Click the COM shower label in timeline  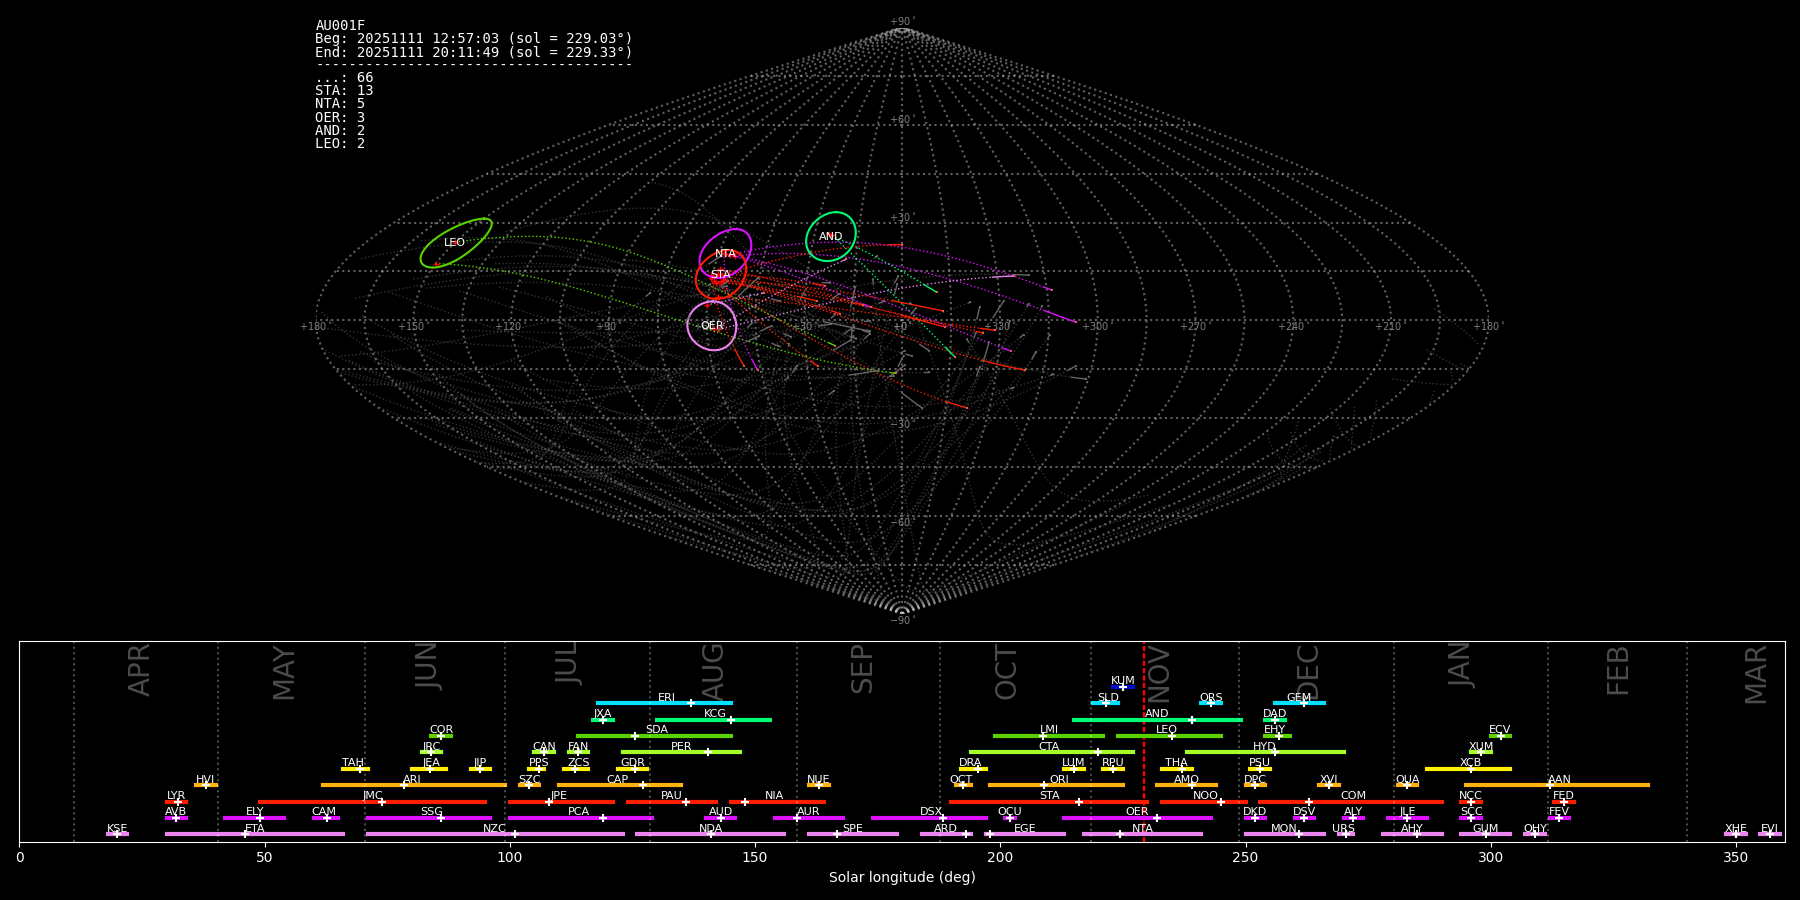[x=1353, y=796]
